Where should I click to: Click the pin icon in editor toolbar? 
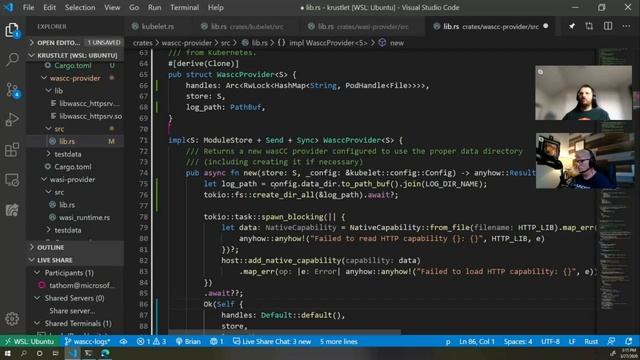point(572,26)
